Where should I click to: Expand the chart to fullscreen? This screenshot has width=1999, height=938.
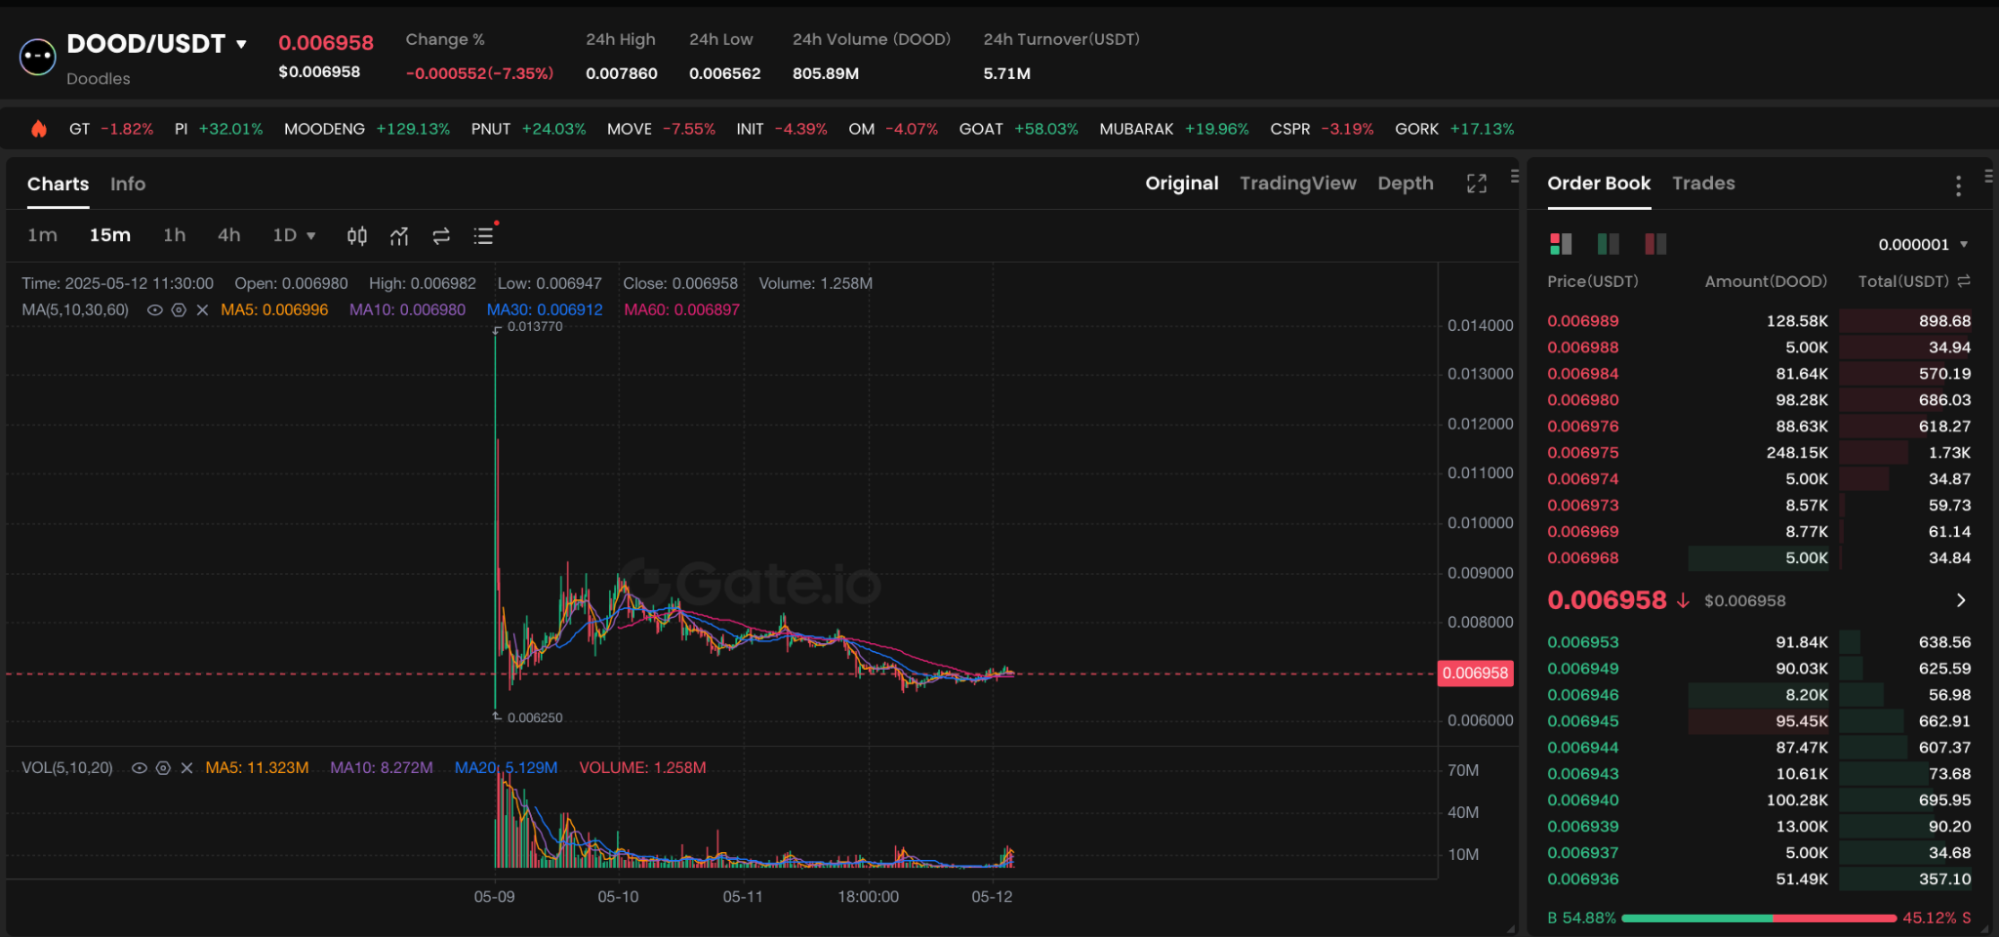(1477, 184)
